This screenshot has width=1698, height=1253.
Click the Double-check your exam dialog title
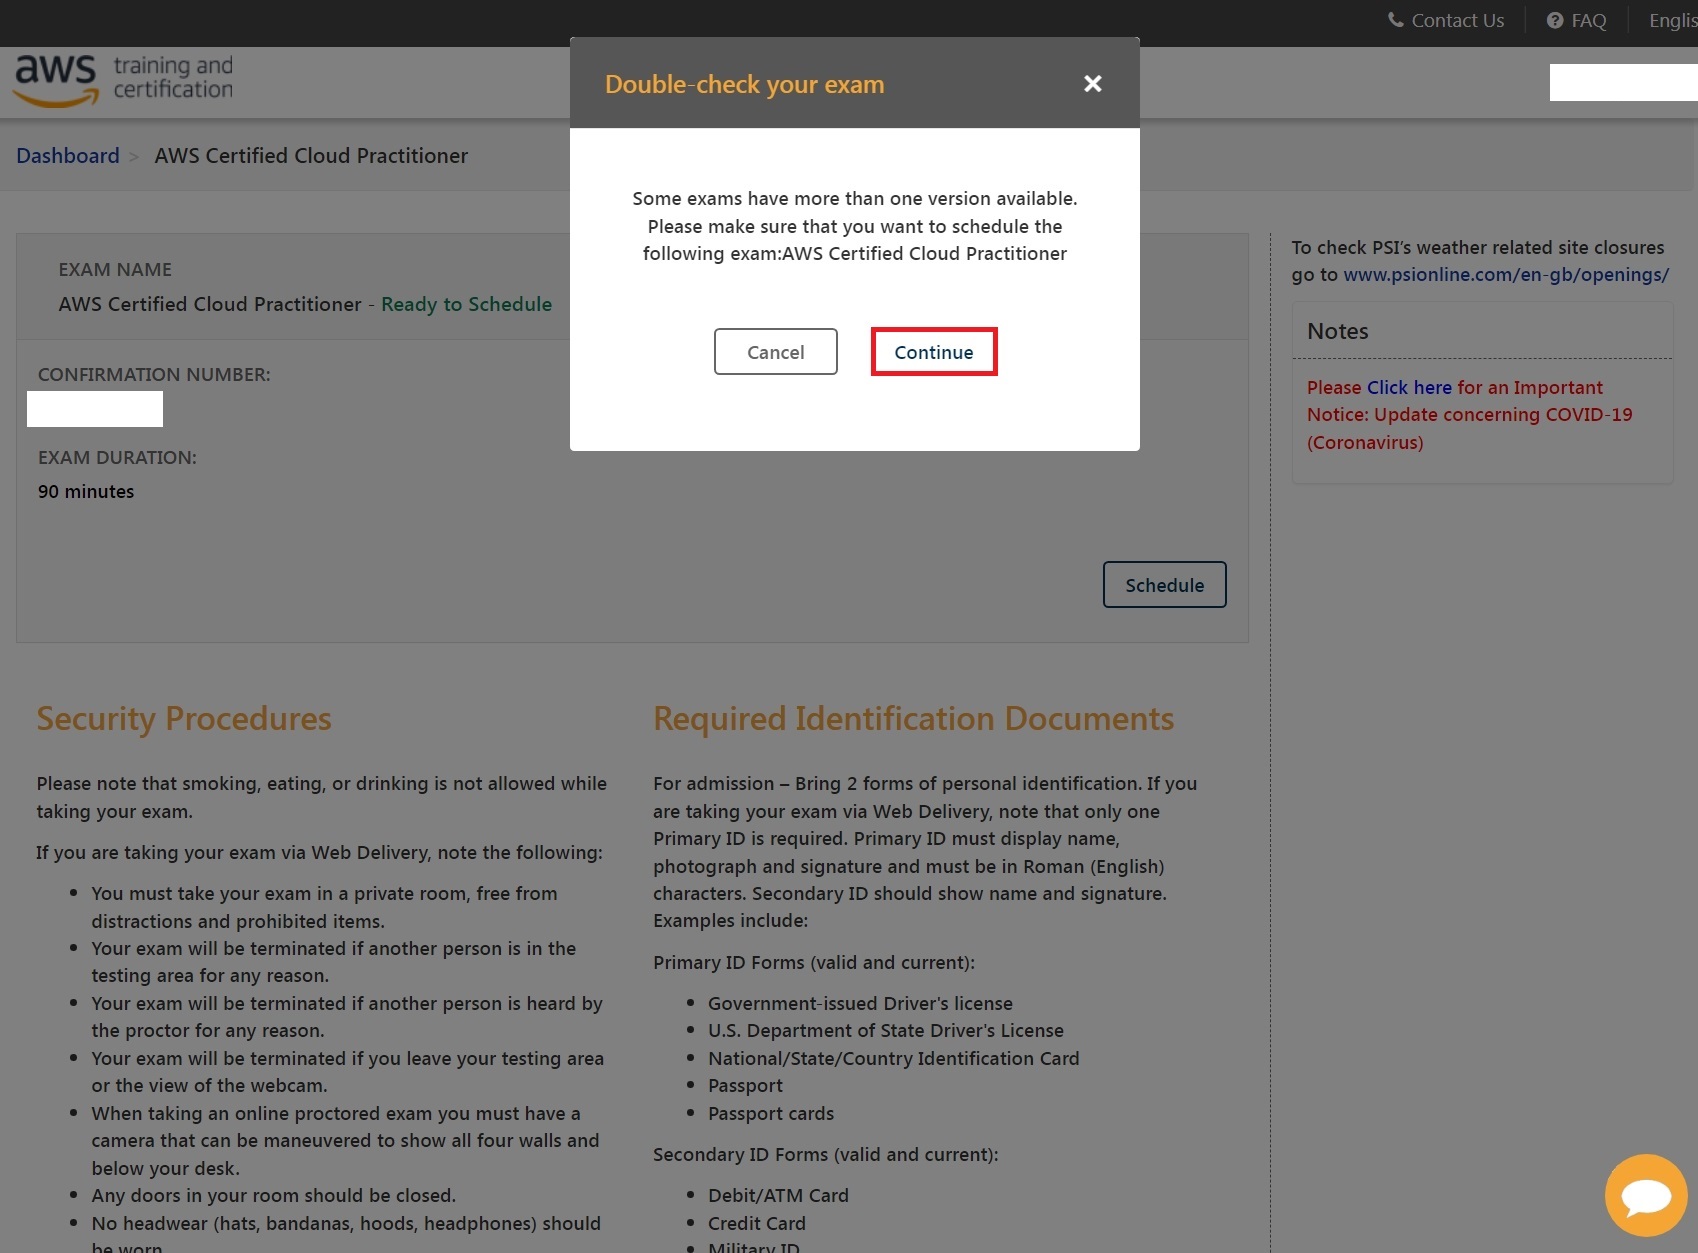pos(744,84)
